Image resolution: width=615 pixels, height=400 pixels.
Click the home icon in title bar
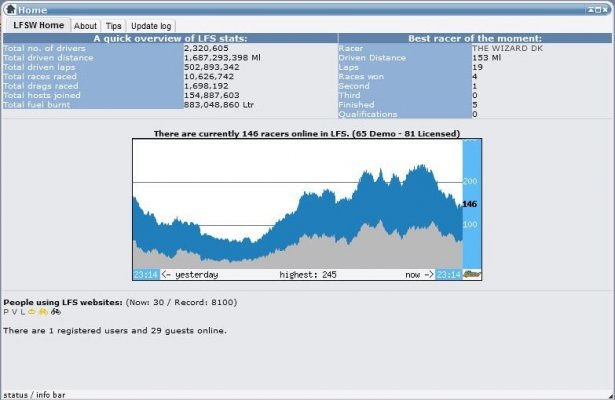click(9, 8)
